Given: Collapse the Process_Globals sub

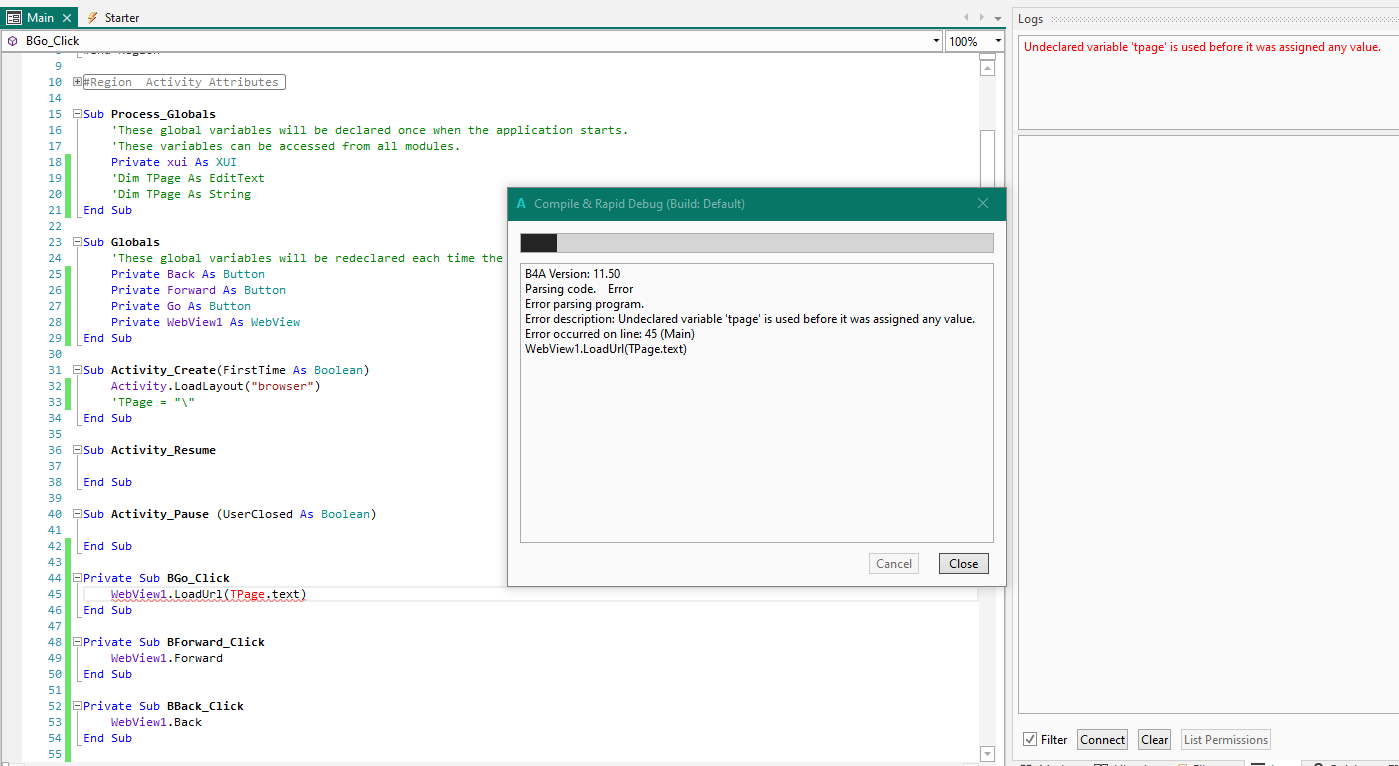Looking at the screenshot, I should coord(77,114).
